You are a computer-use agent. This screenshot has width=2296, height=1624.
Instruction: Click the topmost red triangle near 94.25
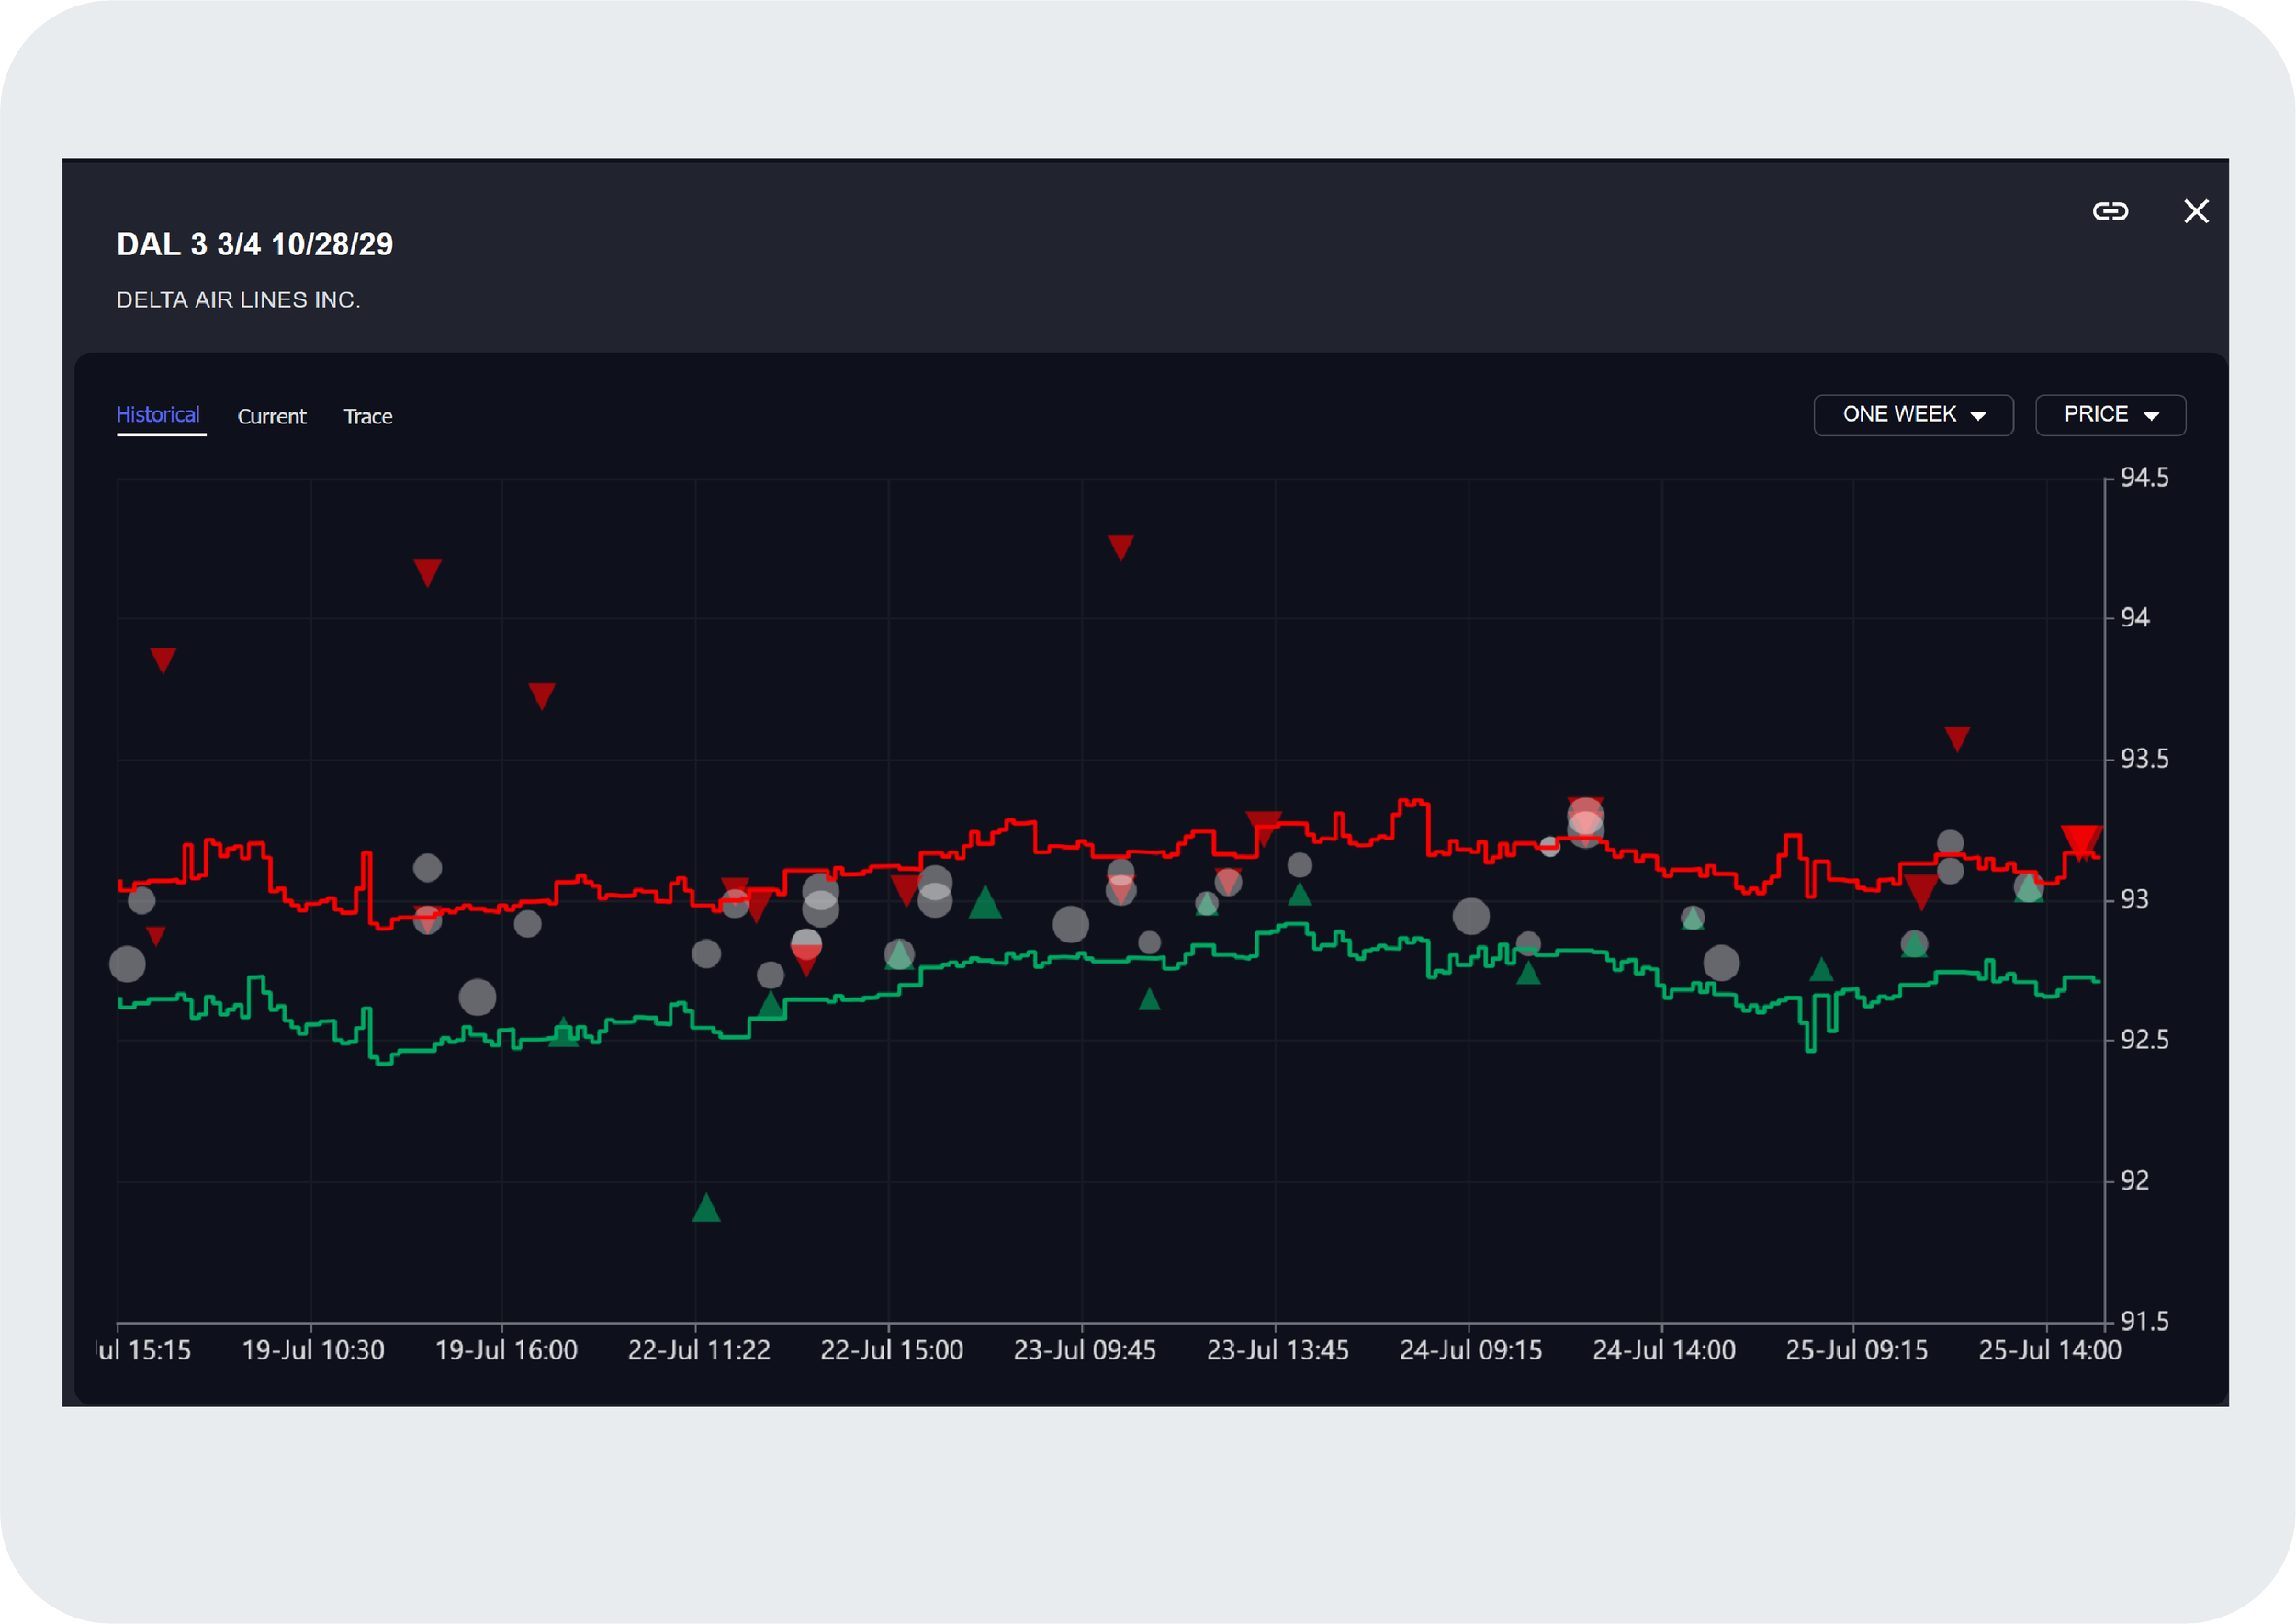tap(1120, 546)
